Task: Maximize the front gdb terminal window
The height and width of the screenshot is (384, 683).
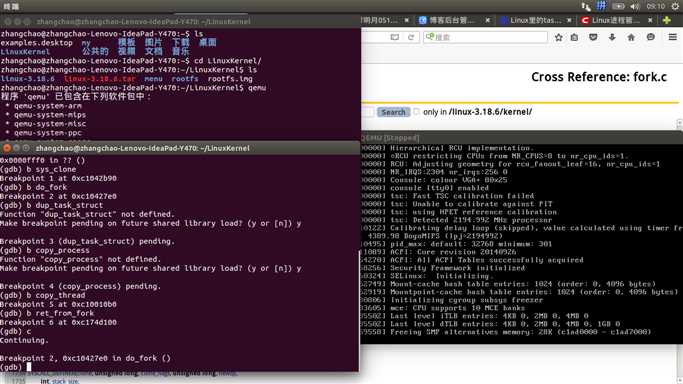Action: (26, 148)
